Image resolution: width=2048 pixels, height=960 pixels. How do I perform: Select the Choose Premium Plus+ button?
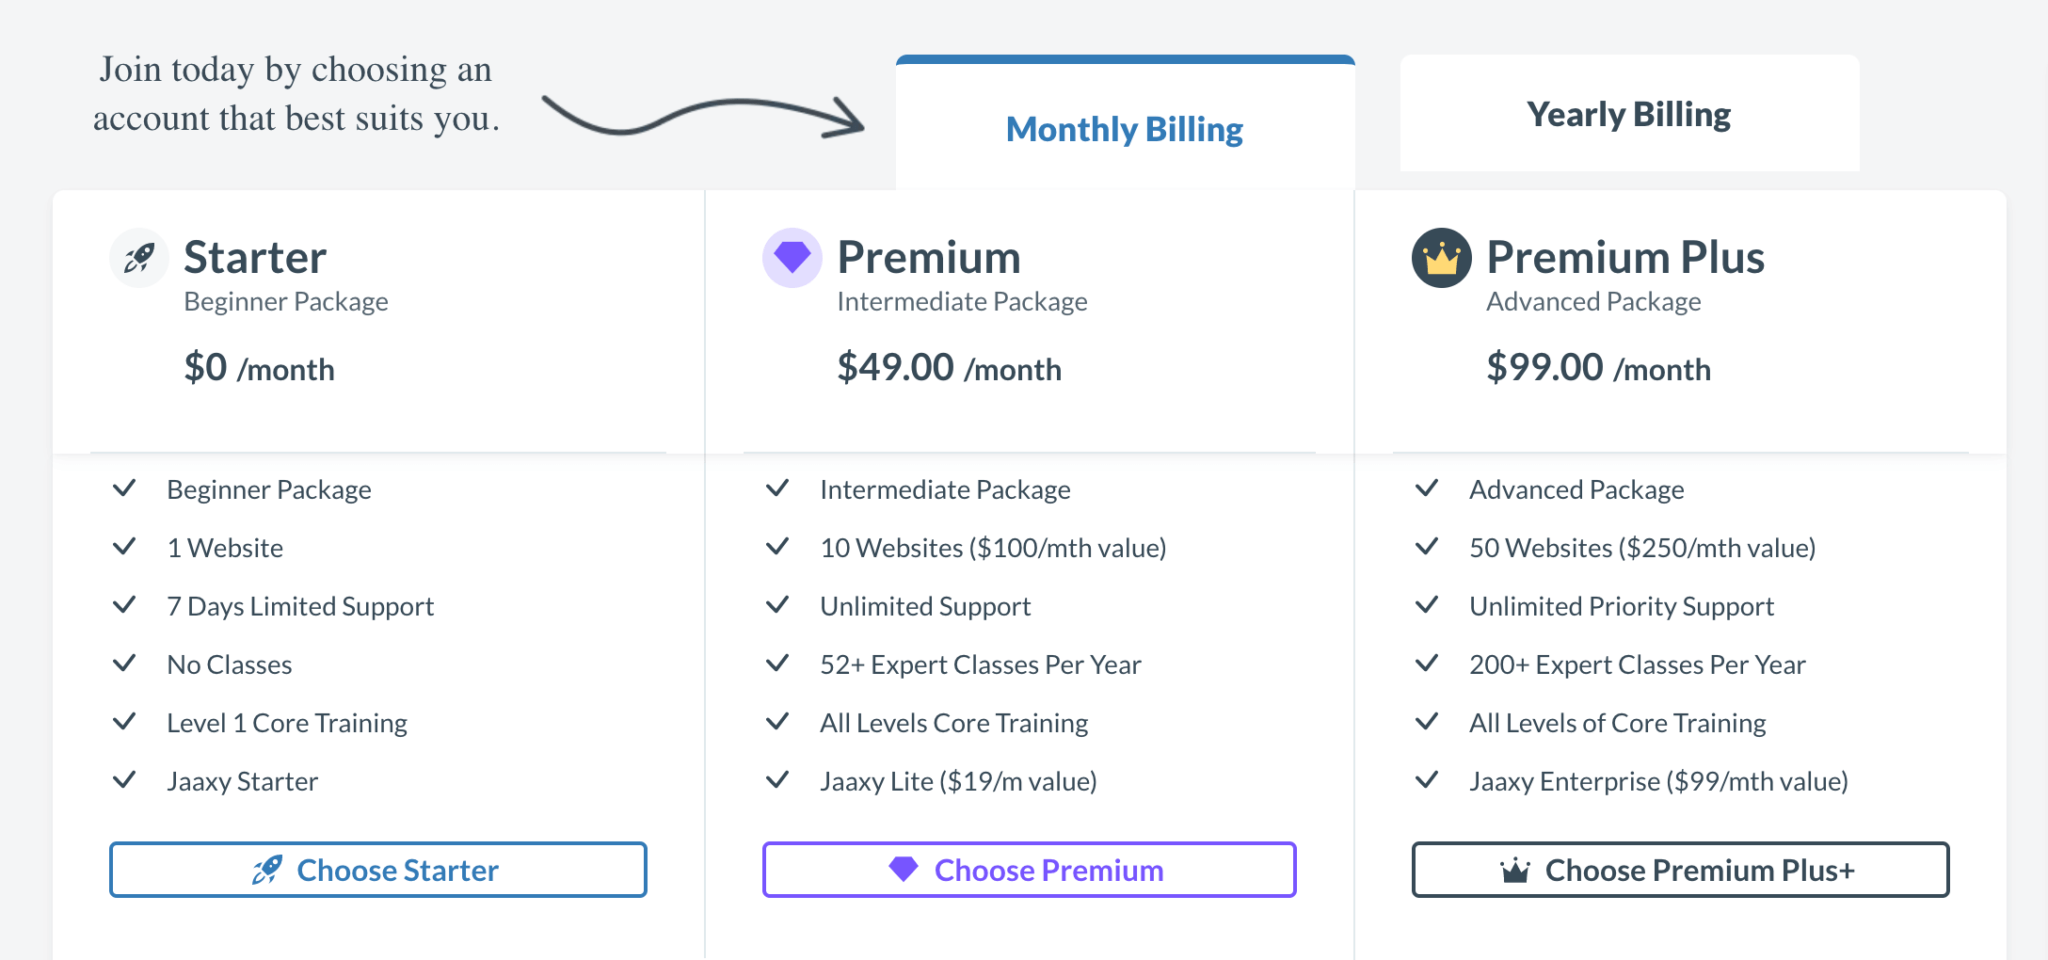click(1680, 870)
